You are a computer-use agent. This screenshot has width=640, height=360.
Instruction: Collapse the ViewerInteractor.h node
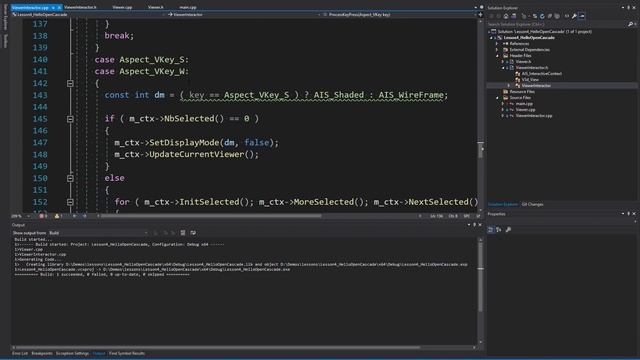tap(503, 68)
